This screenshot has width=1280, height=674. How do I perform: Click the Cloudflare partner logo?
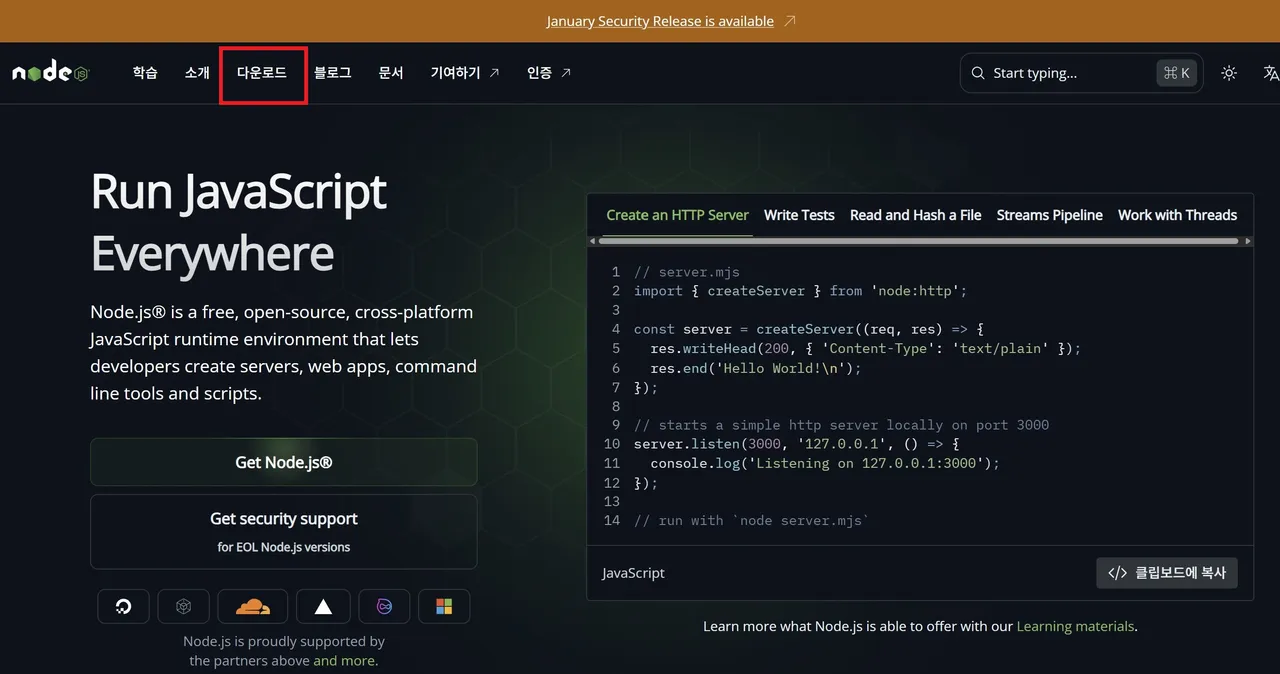coord(252,606)
